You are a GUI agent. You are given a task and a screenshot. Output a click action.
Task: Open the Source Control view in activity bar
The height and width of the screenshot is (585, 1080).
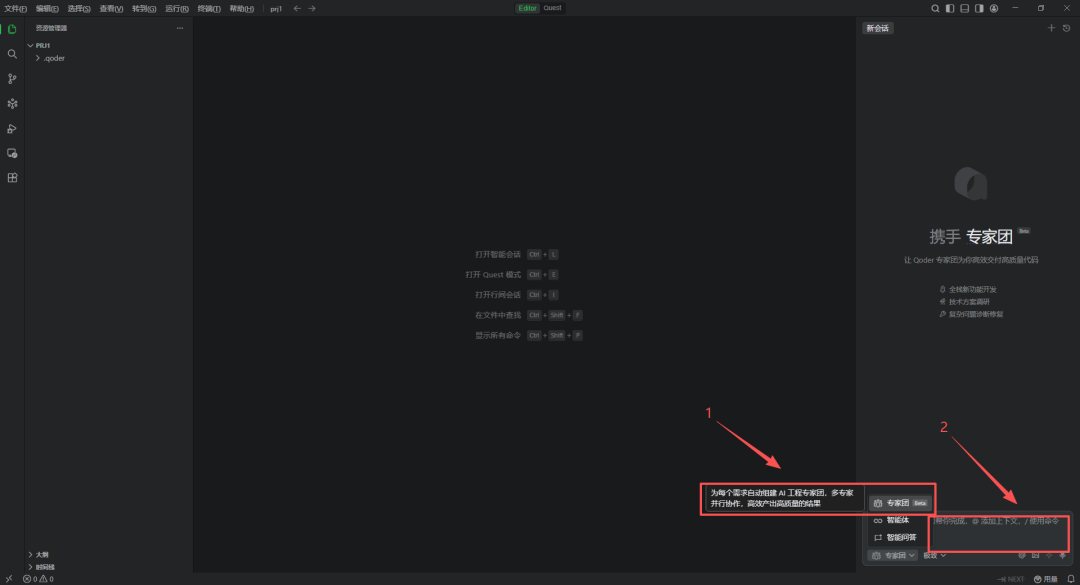[12, 79]
